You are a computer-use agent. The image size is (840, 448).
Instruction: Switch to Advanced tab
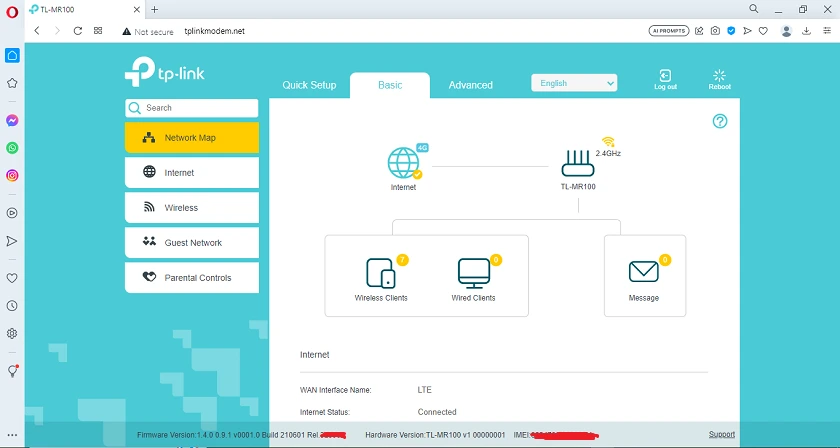point(470,85)
